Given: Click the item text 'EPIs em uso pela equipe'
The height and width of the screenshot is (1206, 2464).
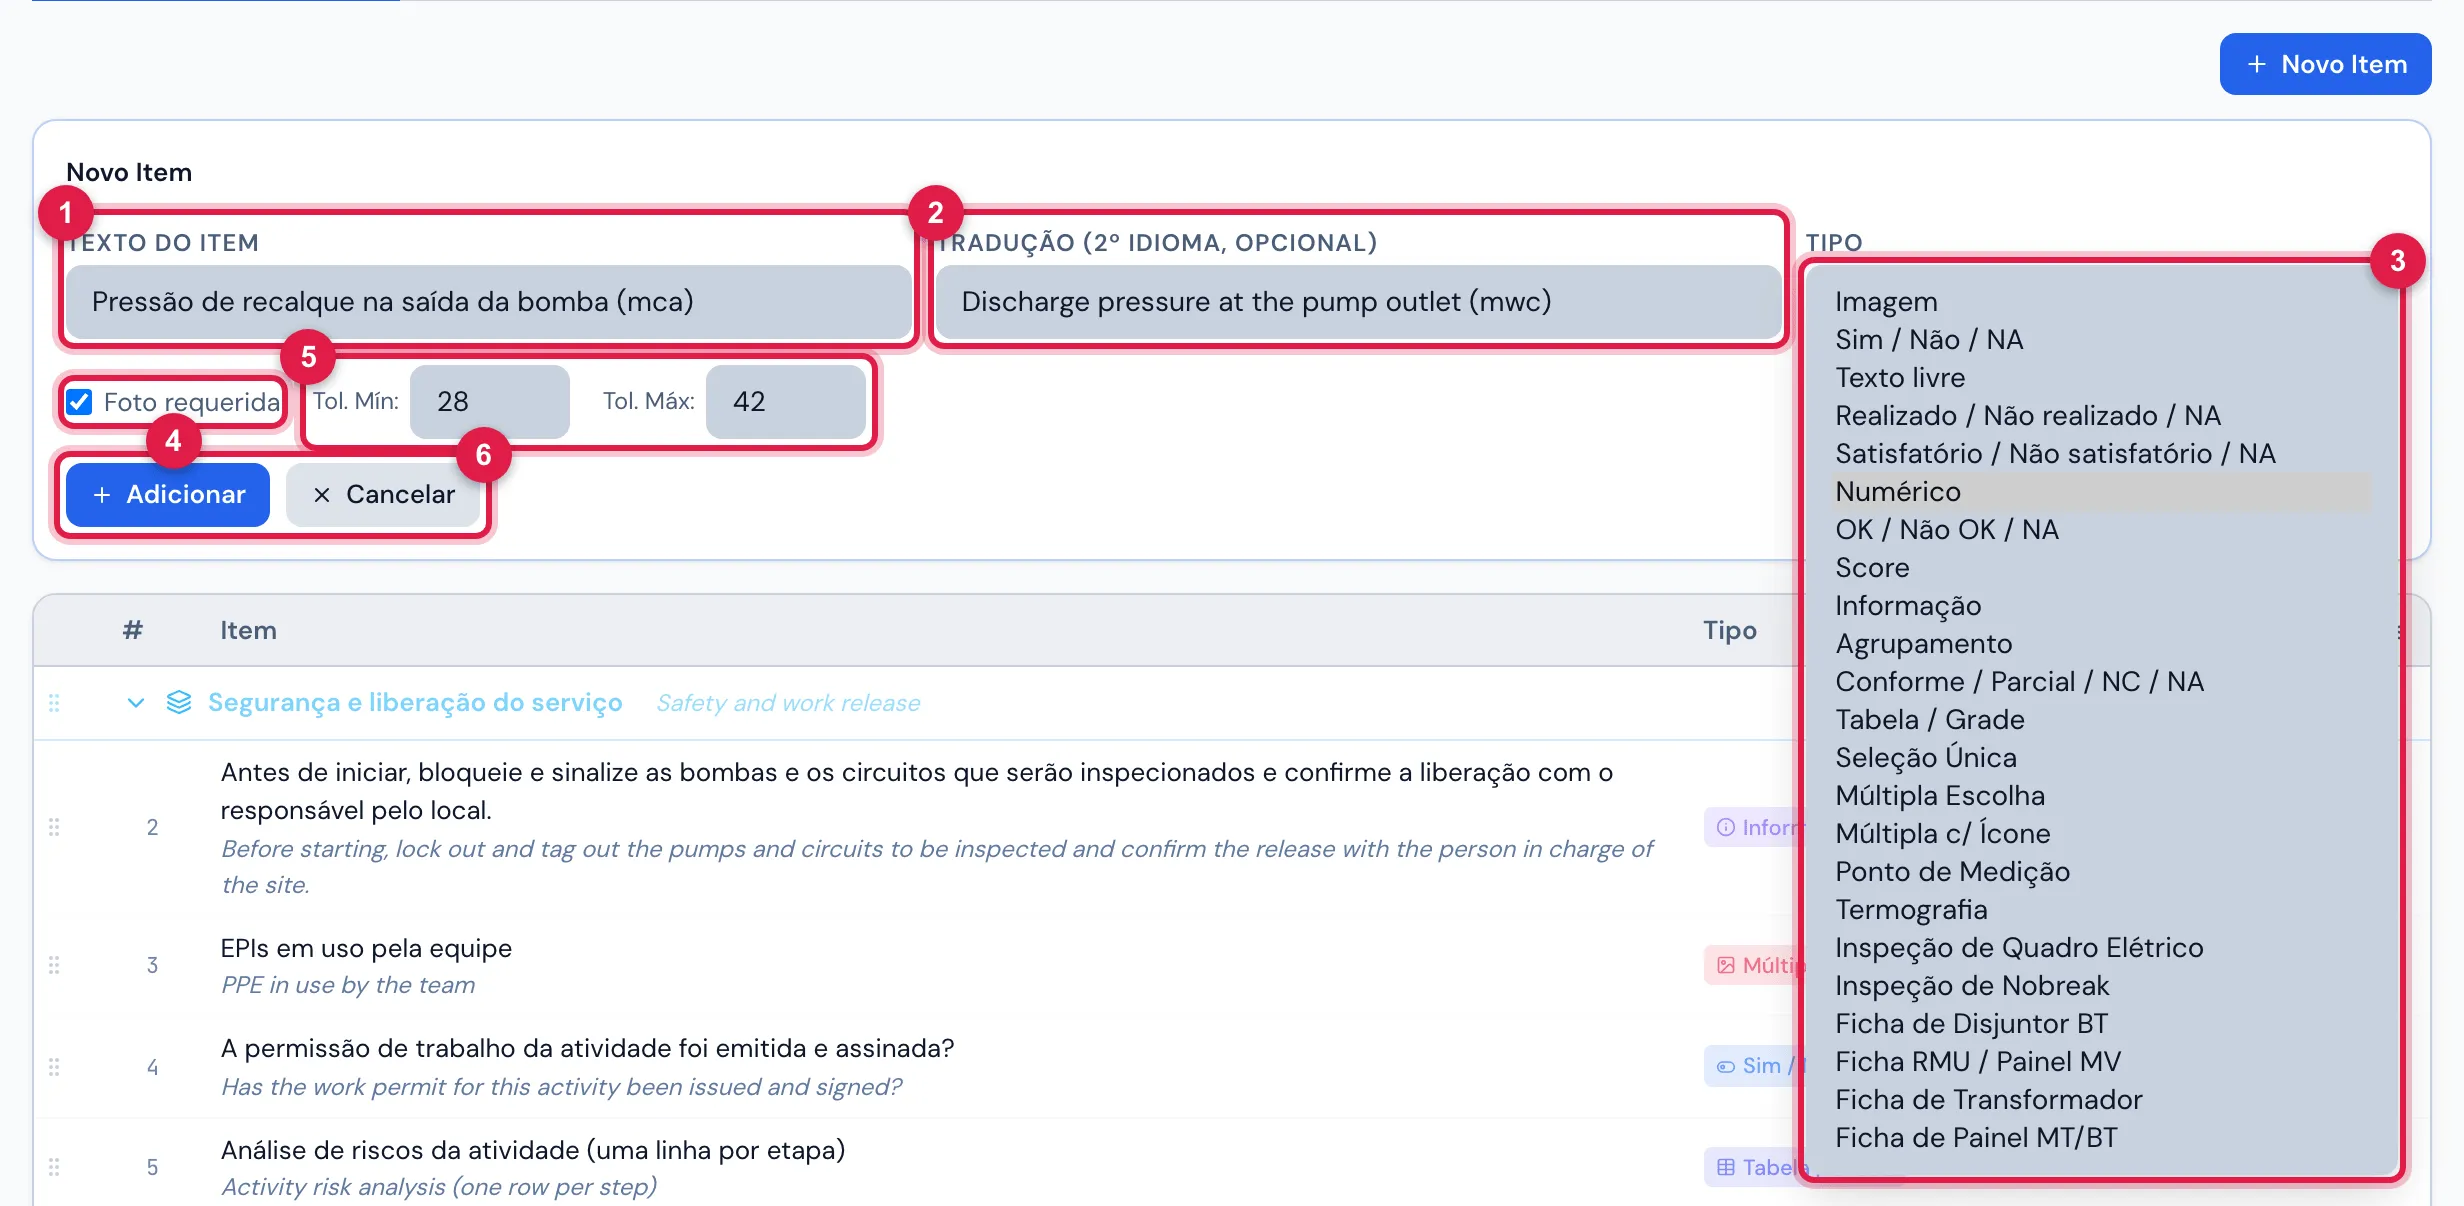Looking at the screenshot, I should pos(366,948).
